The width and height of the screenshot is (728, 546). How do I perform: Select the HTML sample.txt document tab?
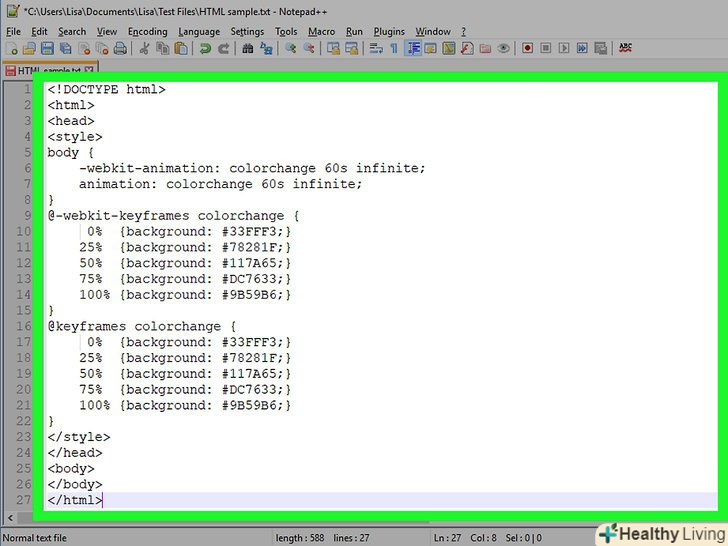coord(45,71)
